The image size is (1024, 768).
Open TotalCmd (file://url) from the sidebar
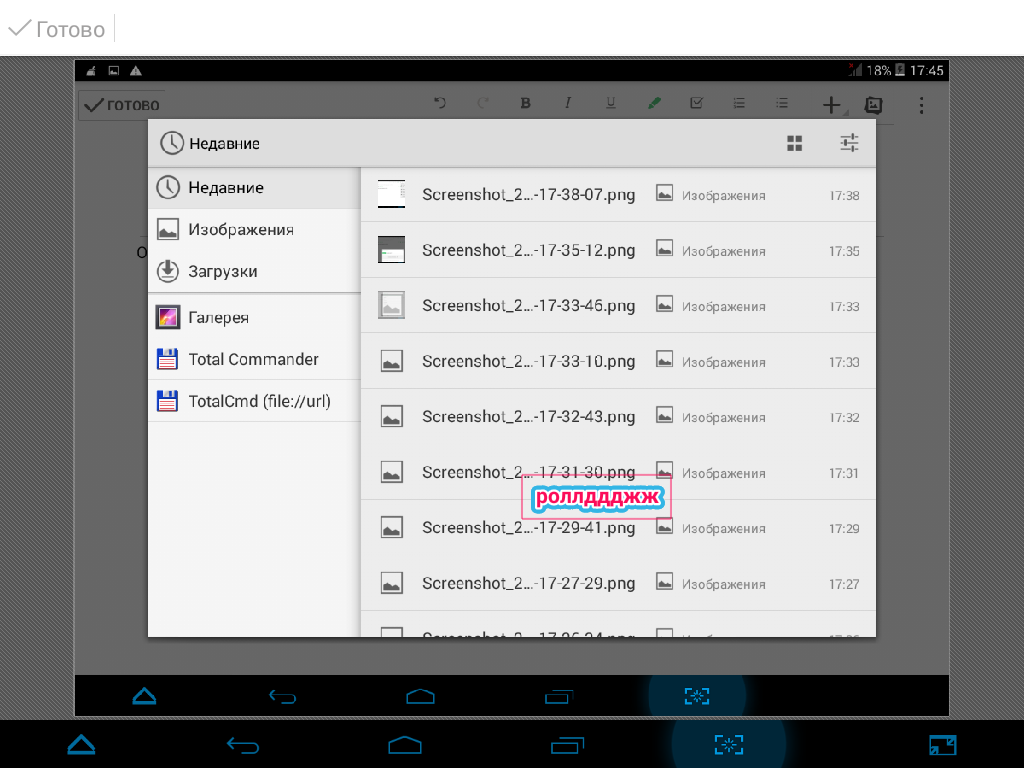click(254, 401)
